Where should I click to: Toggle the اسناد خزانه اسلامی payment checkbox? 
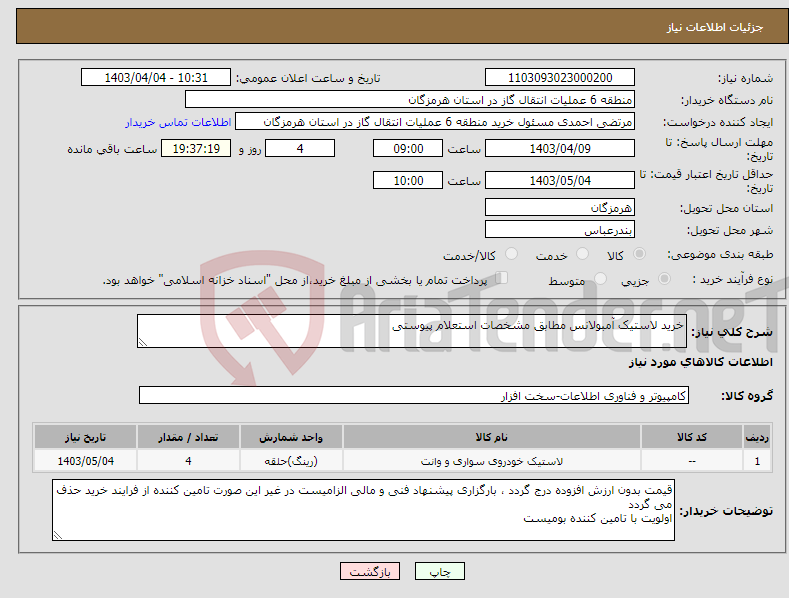pyautogui.click(x=501, y=277)
